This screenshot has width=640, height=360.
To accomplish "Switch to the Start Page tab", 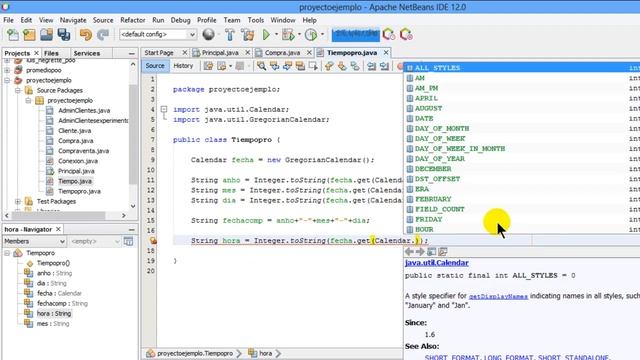I will [x=159, y=53].
